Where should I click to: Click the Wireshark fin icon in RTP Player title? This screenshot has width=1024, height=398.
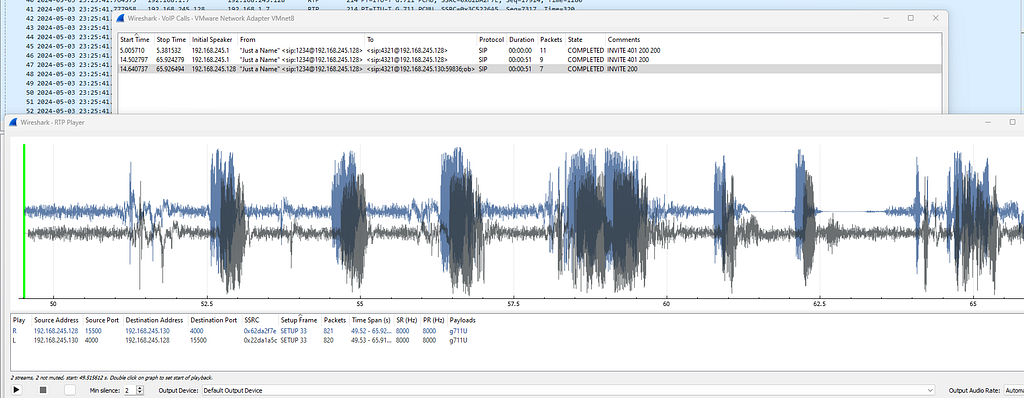point(14,122)
